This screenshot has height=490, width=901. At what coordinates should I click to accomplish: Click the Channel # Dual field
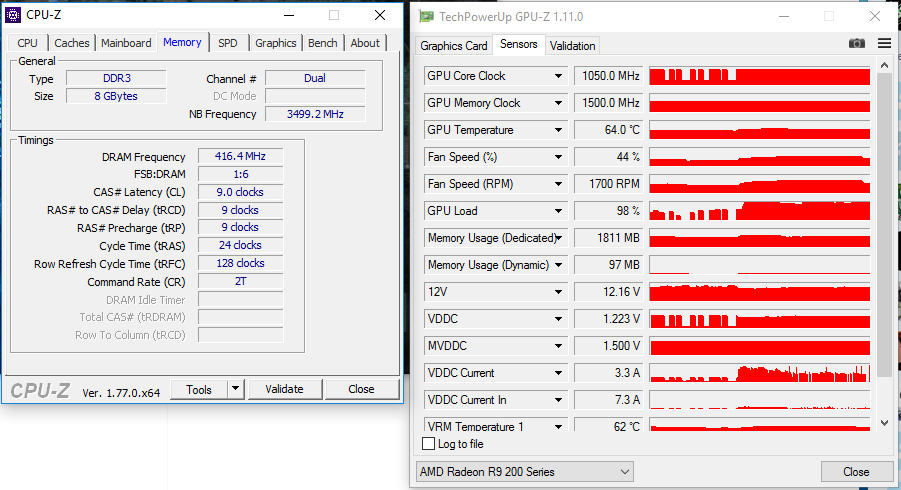[315, 78]
